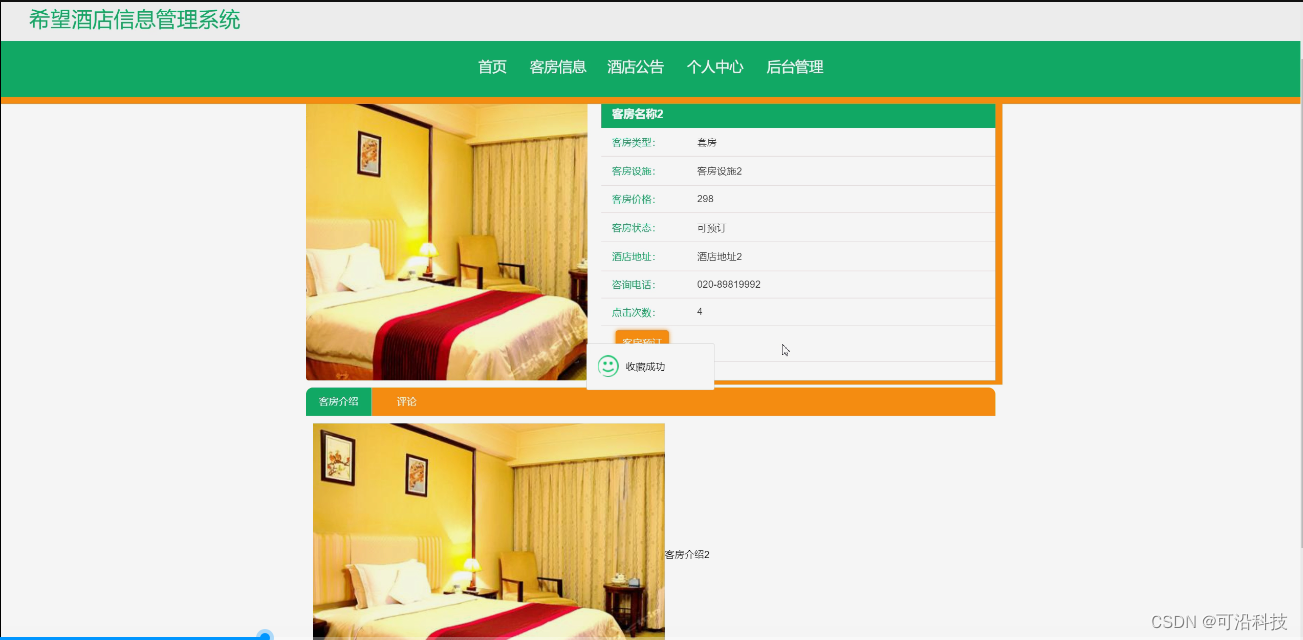Open the 首页 navigation menu item

(491, 67)
